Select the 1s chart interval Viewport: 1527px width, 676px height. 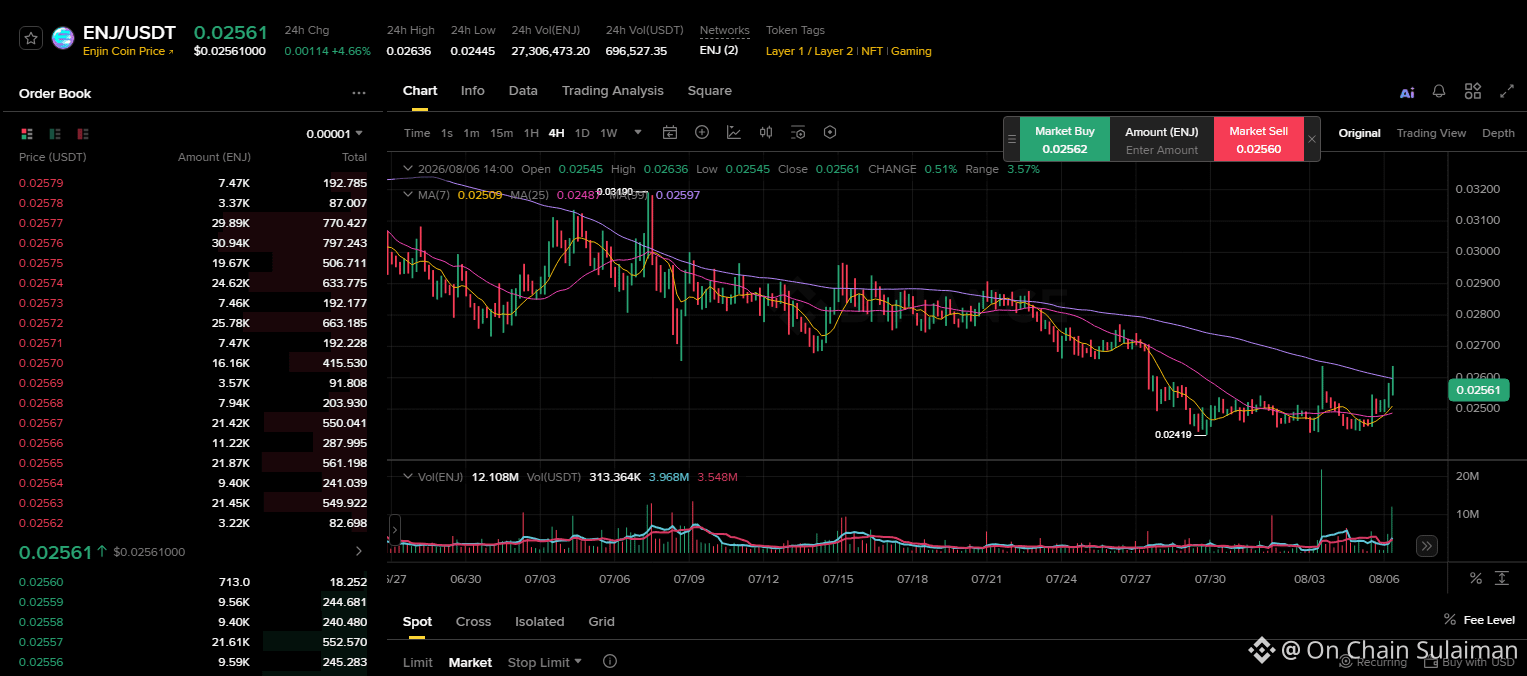click(x=447, y=133)
